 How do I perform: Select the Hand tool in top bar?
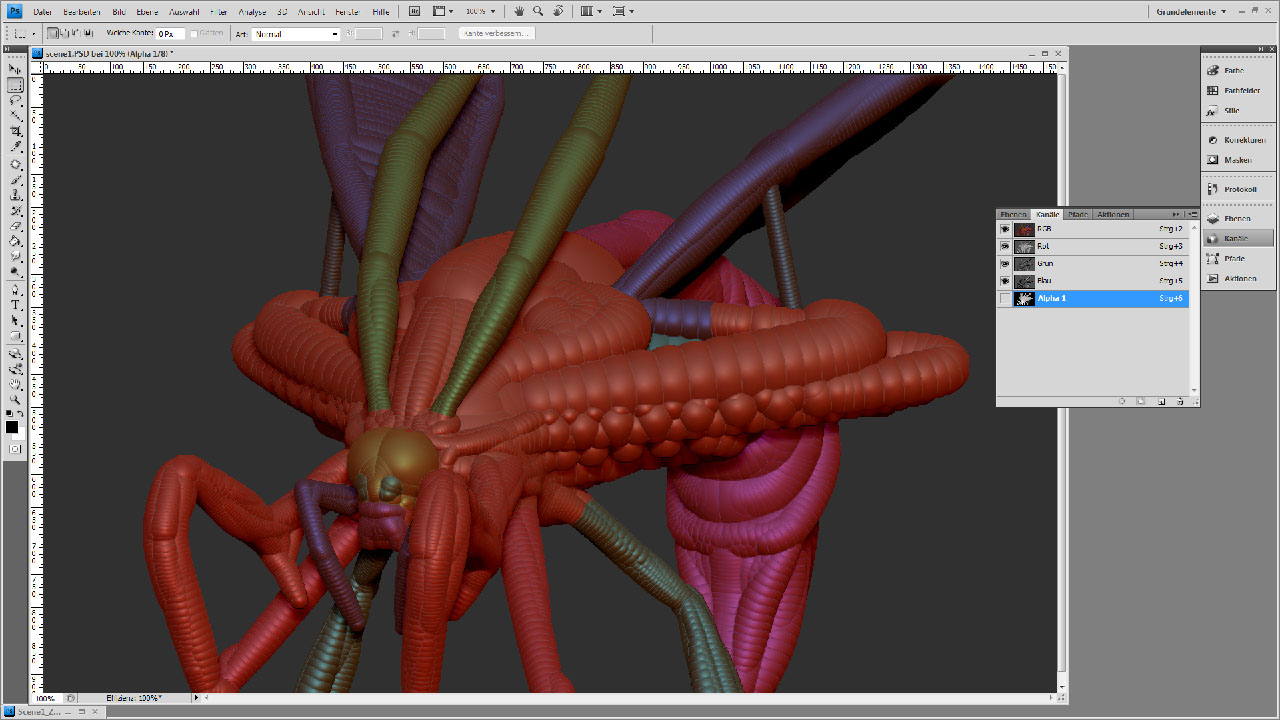coord(519,11)
